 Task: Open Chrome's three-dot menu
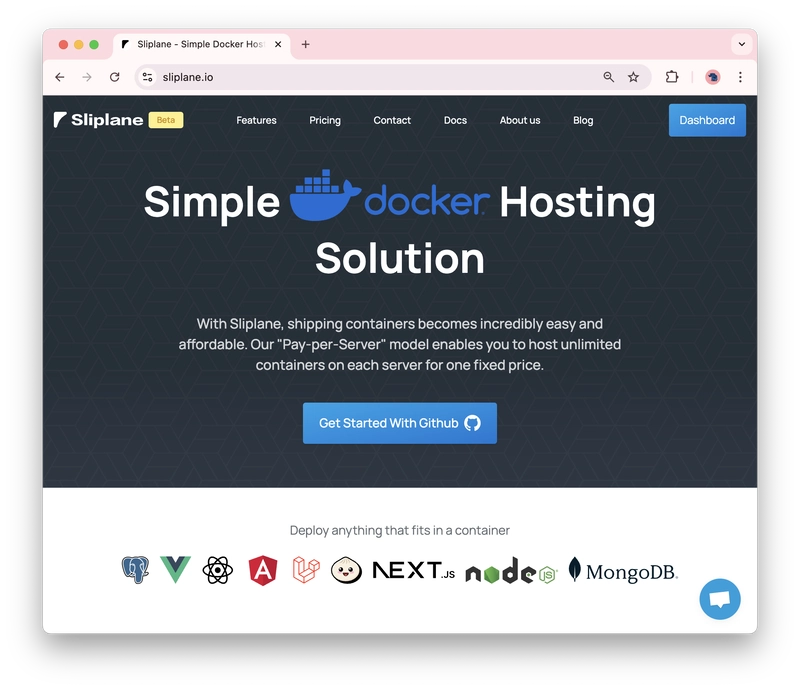tap(740, 77)
